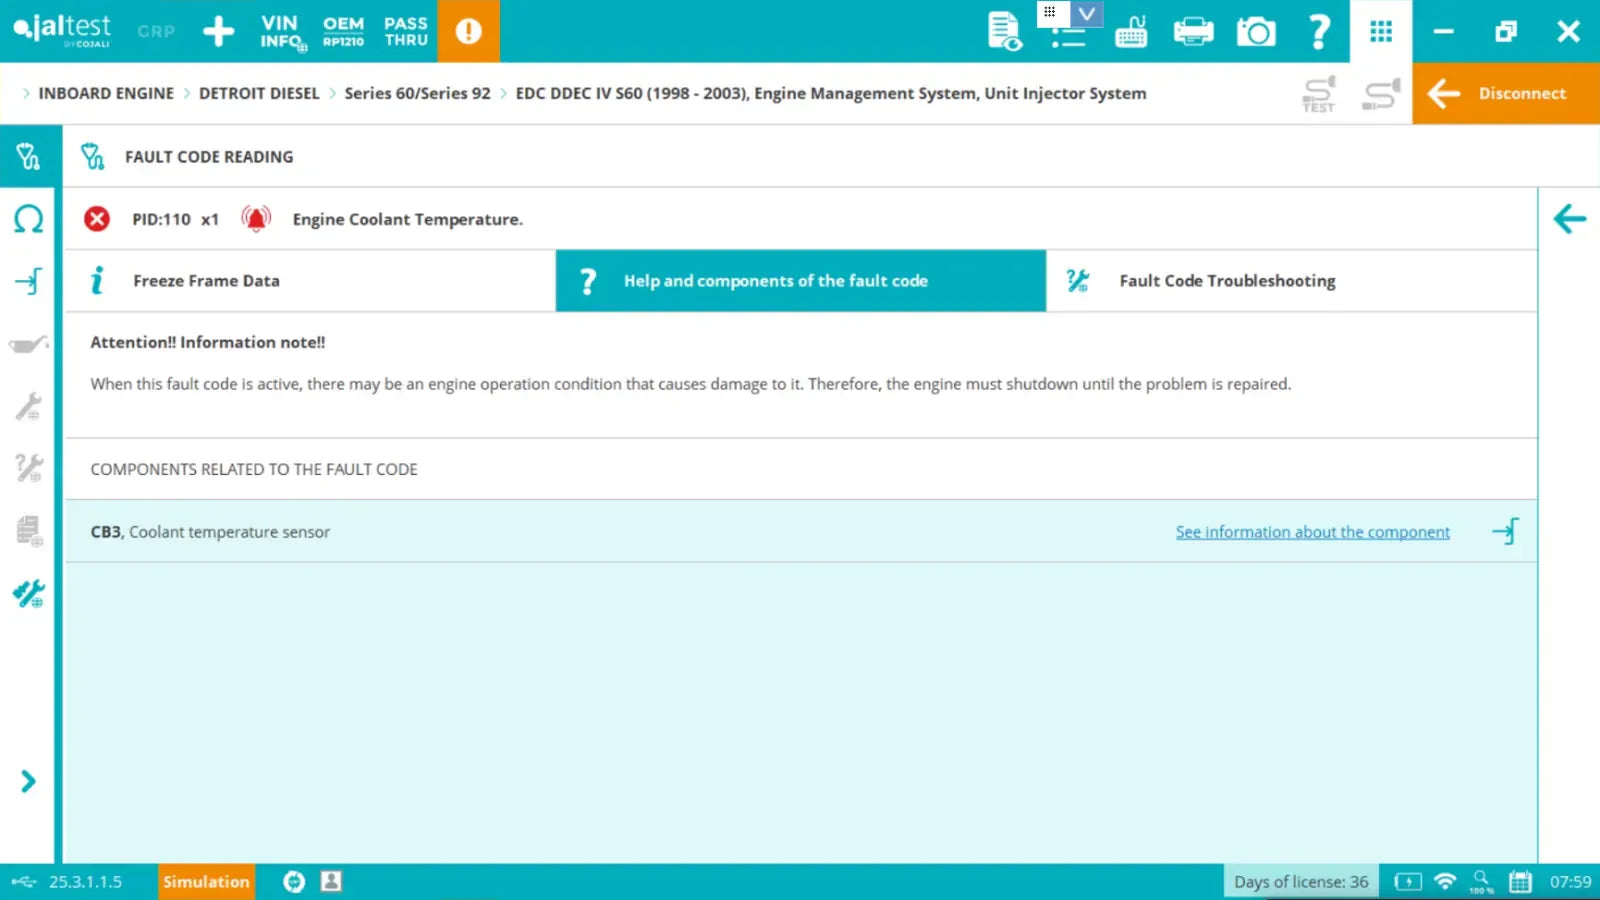Click the Disconnect button
Viewport: 1600px width, 900px height.
coord(1506,93)
